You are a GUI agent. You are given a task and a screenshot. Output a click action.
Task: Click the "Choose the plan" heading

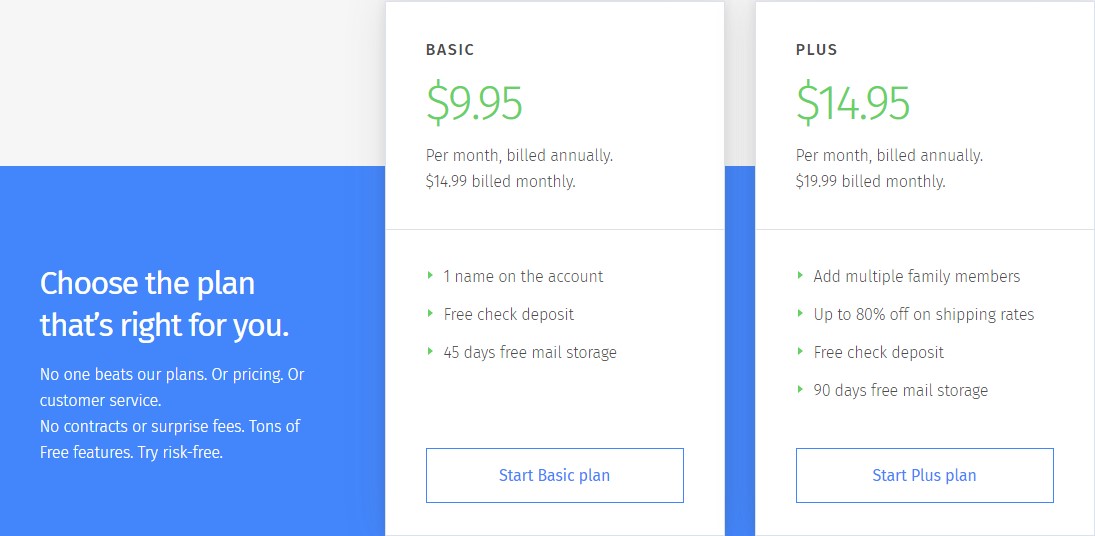(x=147, y=283)
